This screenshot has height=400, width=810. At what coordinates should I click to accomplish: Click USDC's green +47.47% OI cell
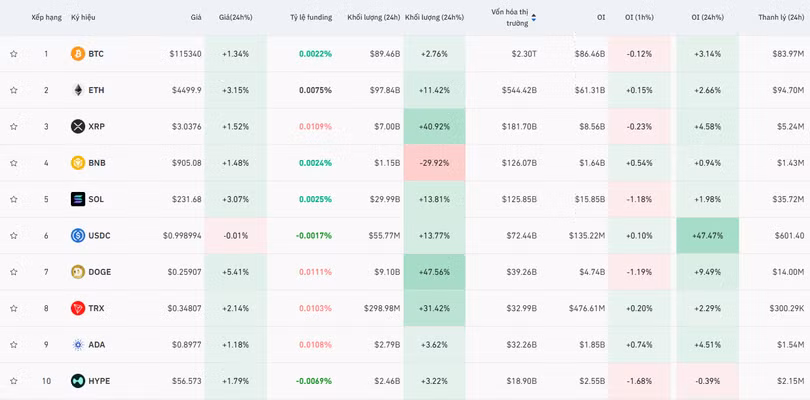tap(707, 236)
